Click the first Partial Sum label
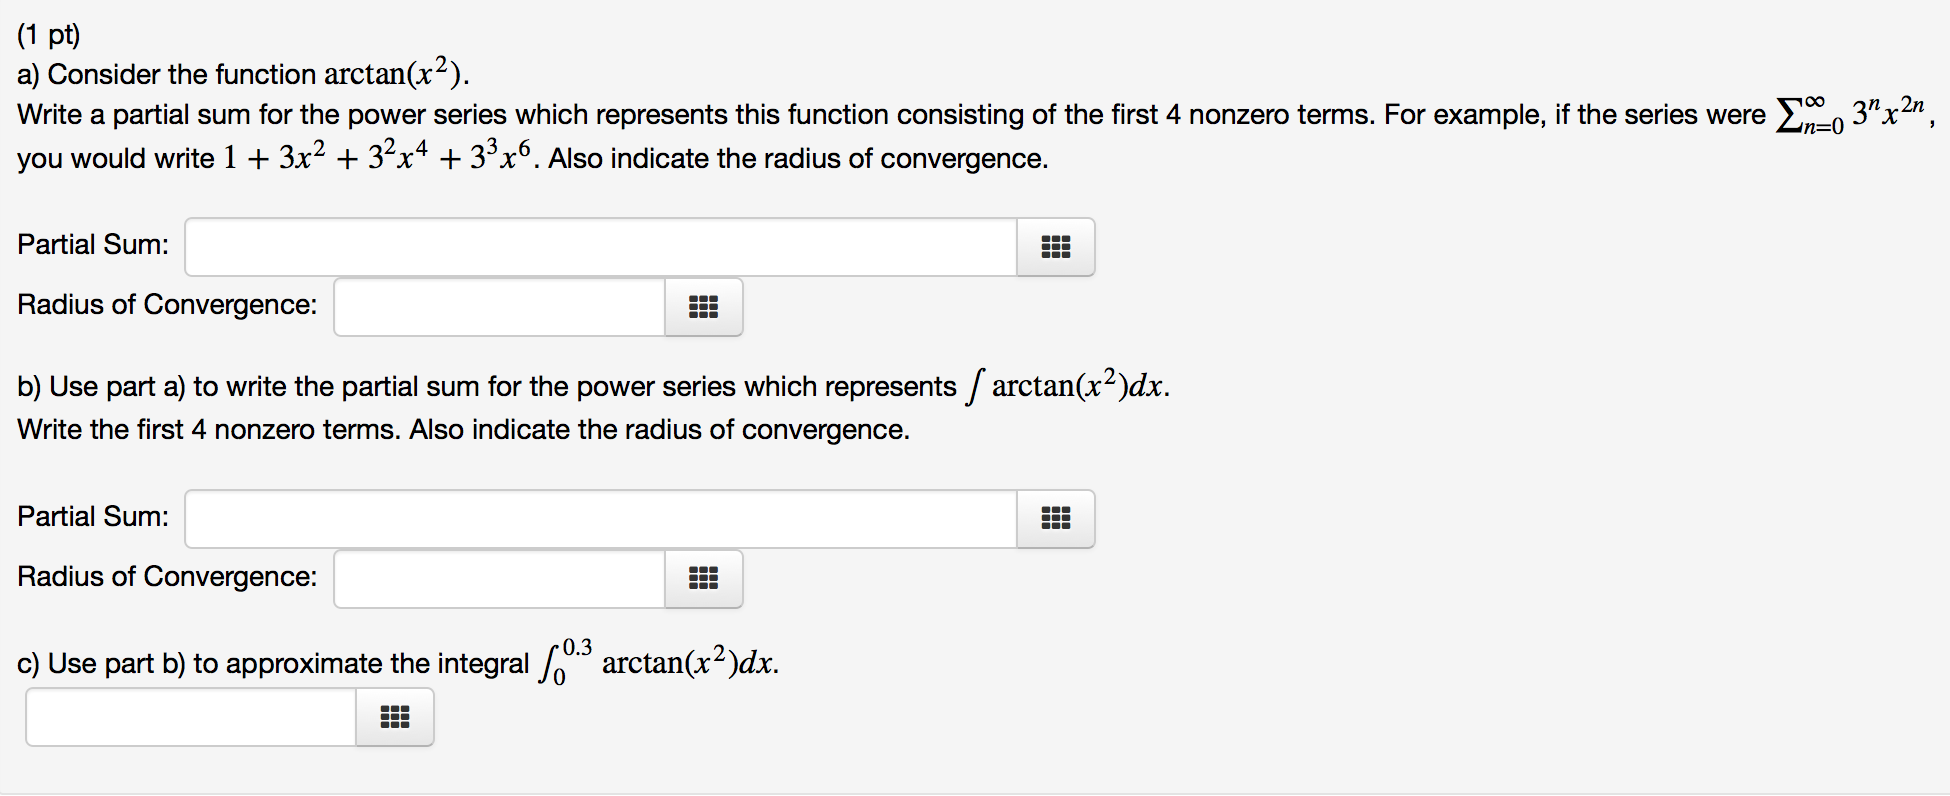 (x=92, y=244)
